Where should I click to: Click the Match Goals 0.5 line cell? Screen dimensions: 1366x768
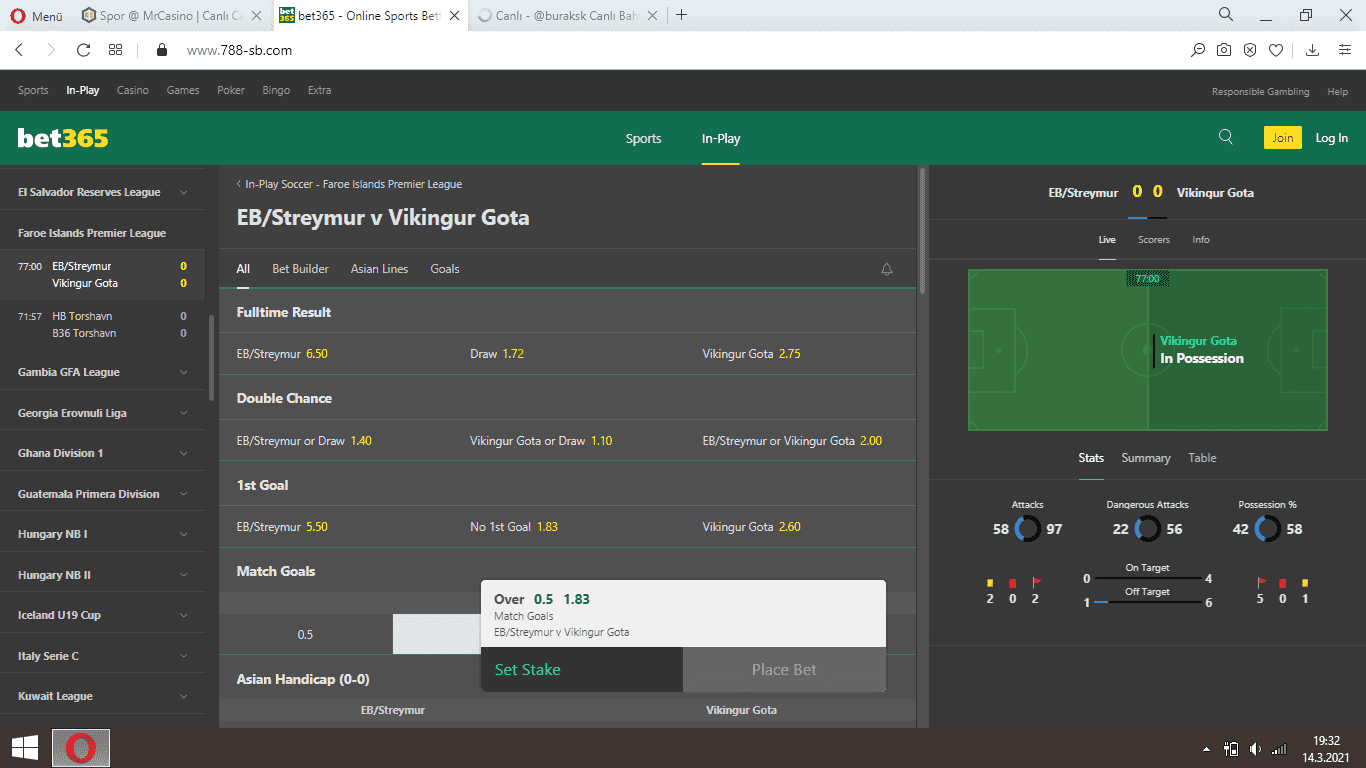pyautogui.click(x=305, y=634)
